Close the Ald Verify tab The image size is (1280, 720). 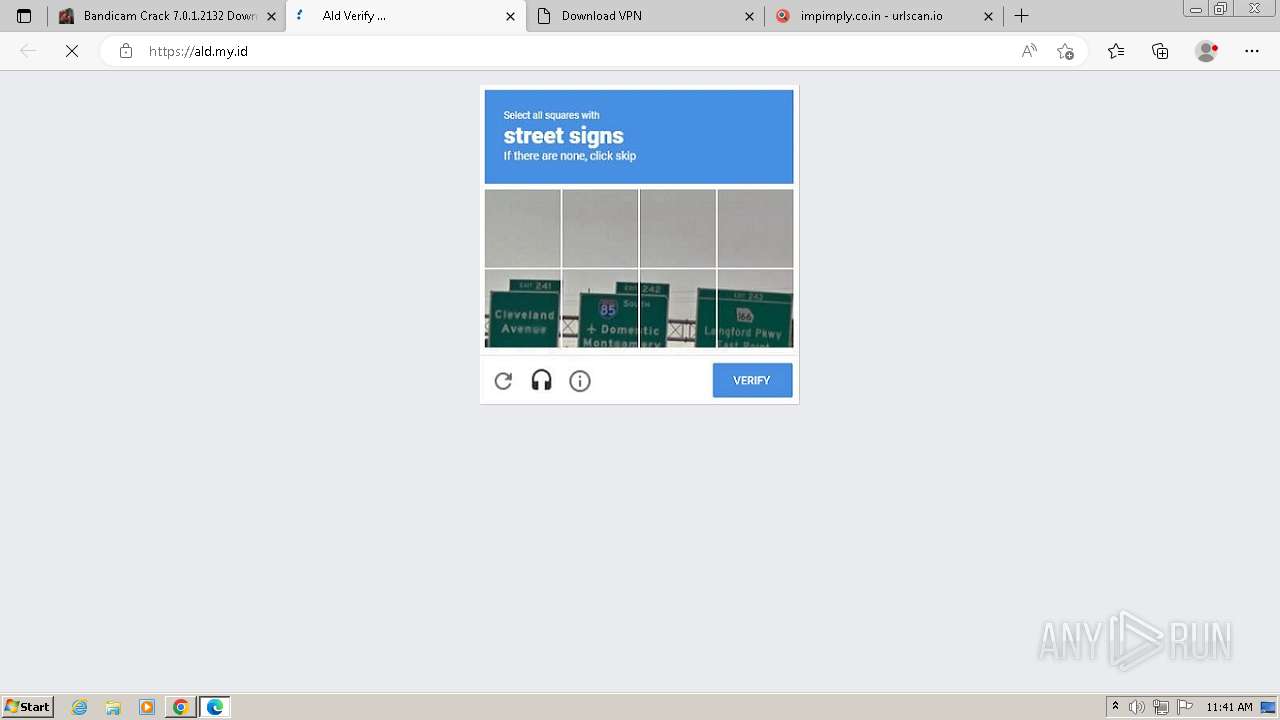510,16
